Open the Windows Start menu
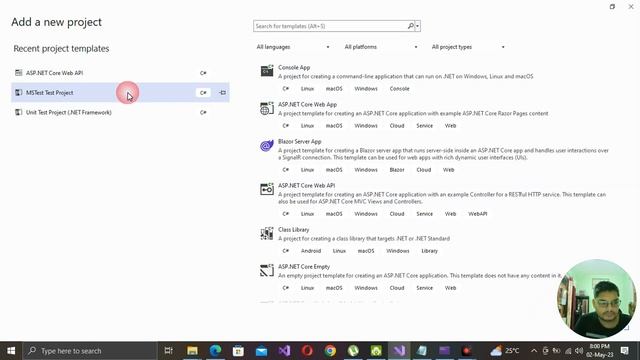Screen dimensions: 640x360 [x=11, y=351]
